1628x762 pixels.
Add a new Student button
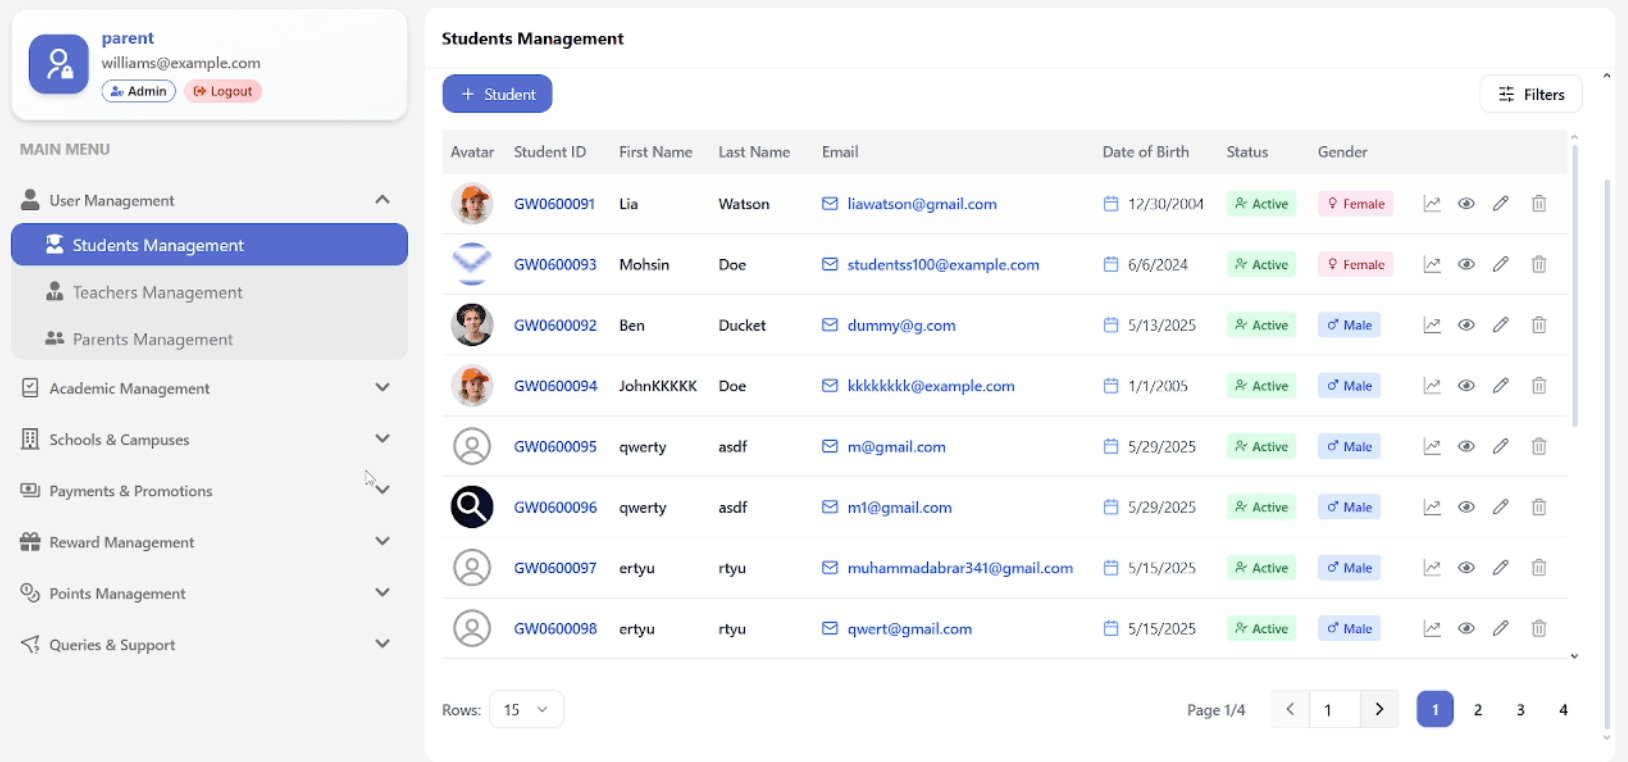[497, 94]
